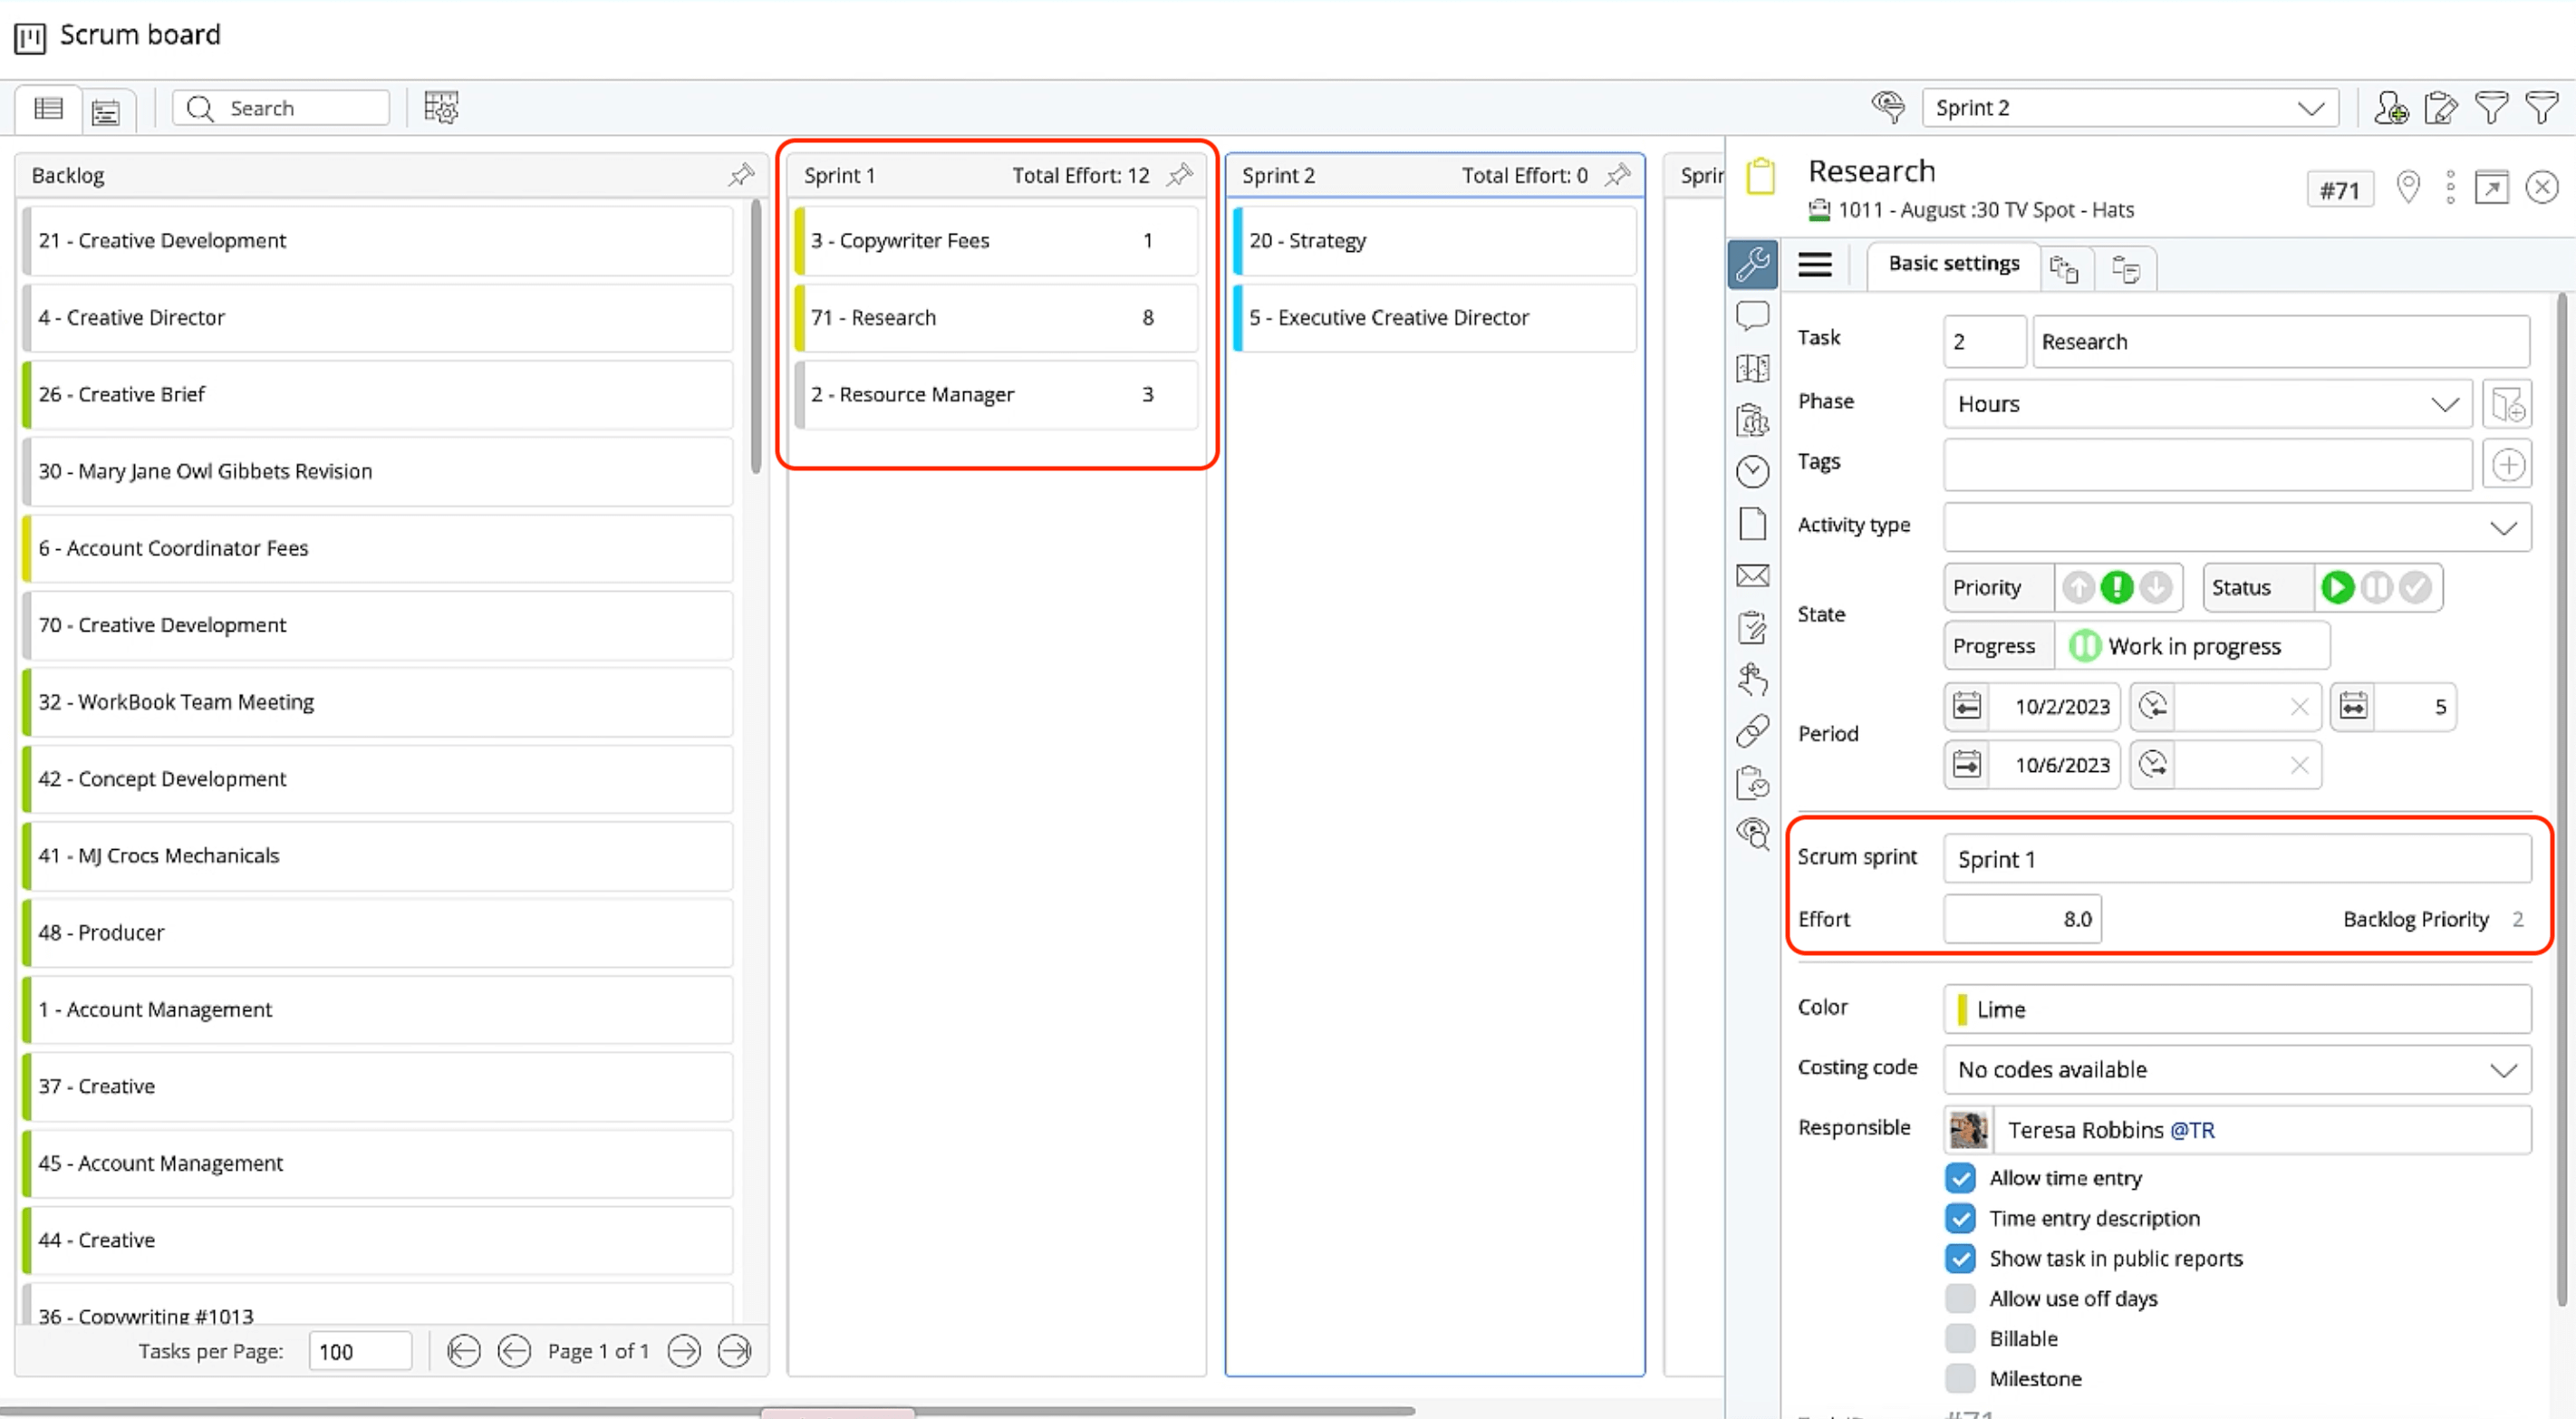Open the 71 - Research card

[995, 317]
